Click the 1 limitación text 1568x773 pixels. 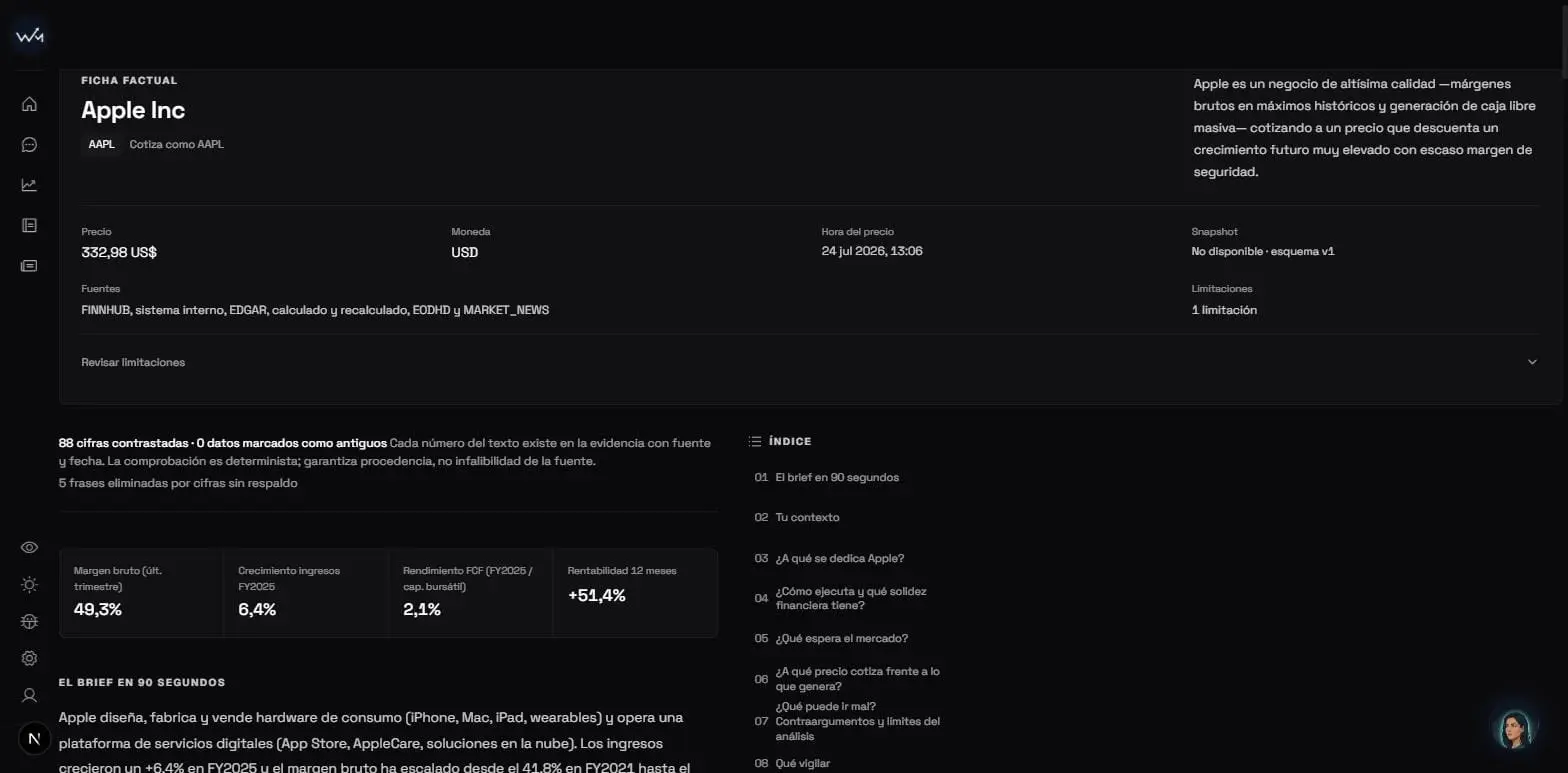1224,310
